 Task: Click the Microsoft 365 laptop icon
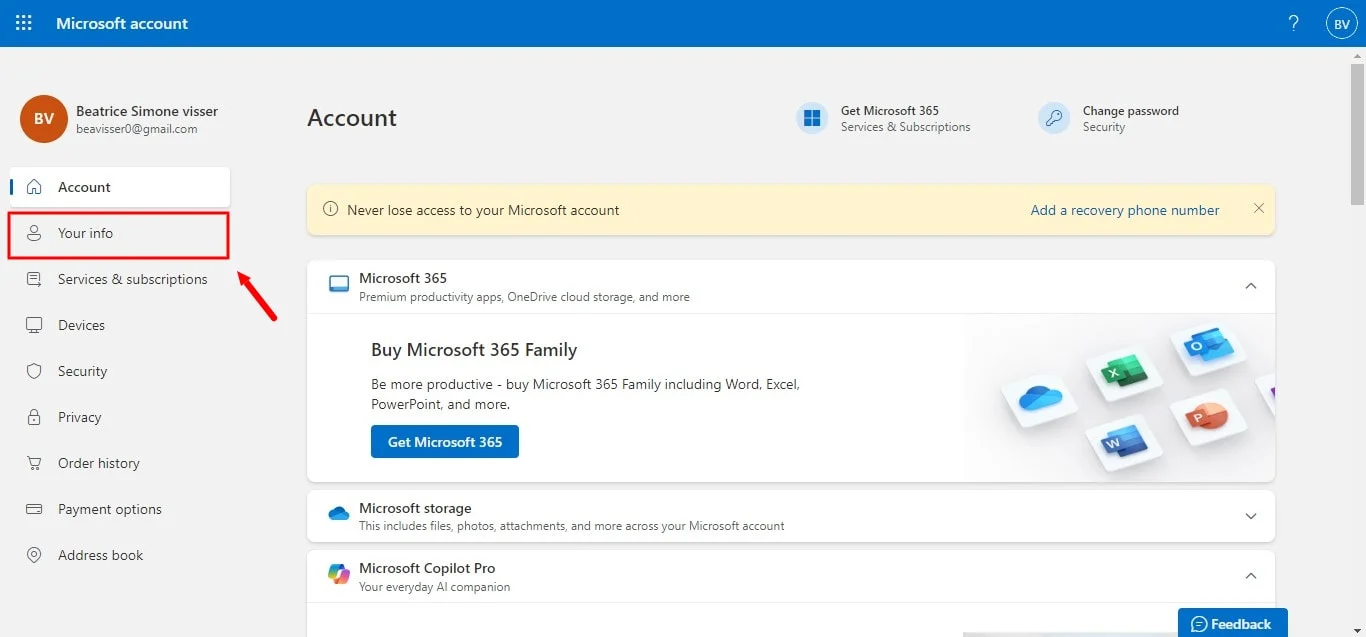click(x=339, y=285)
